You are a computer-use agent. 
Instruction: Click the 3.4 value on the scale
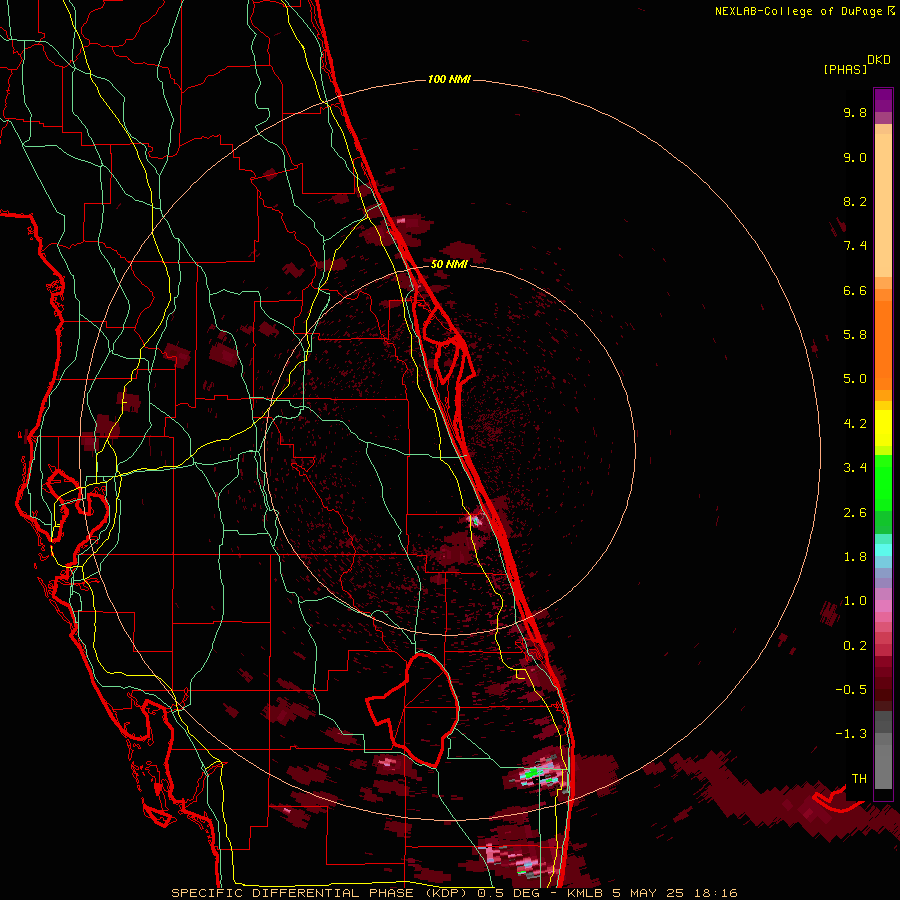[855, 468]
